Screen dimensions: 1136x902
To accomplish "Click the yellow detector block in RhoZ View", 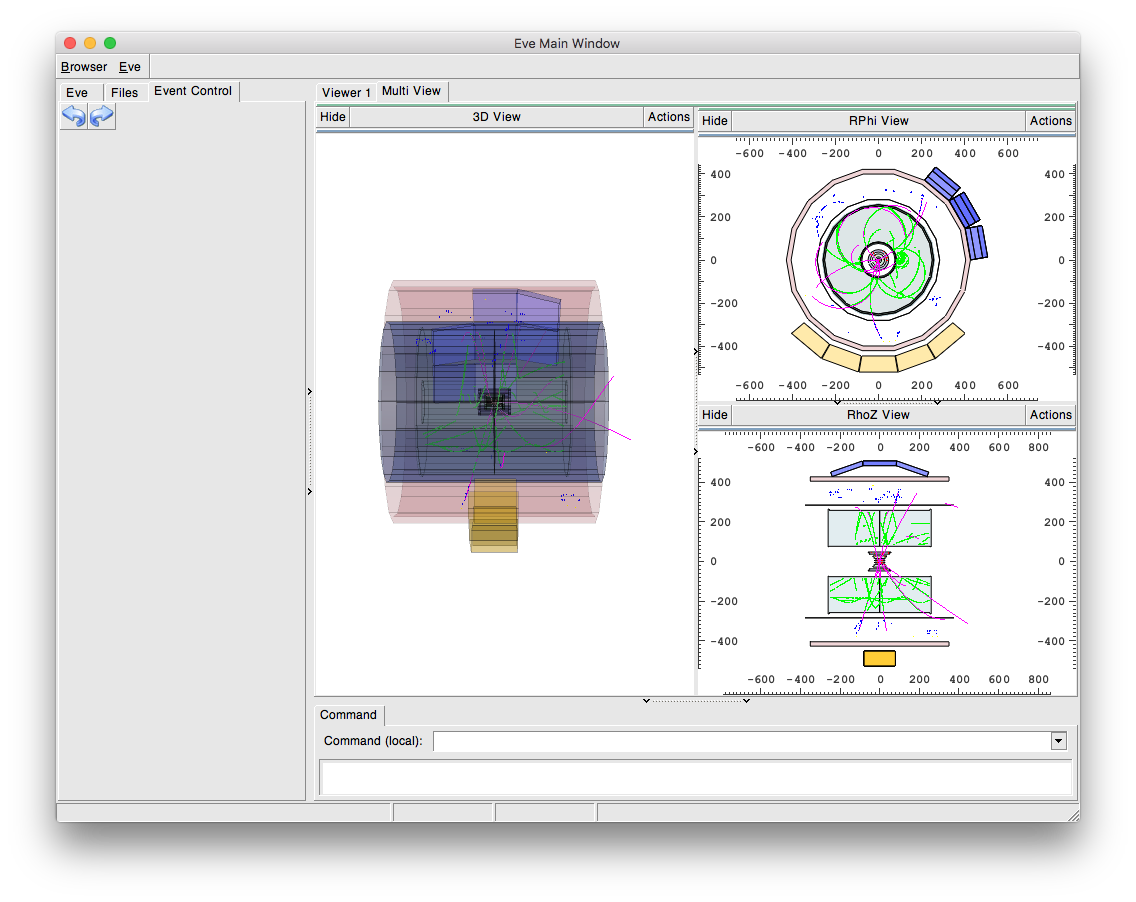I will [879, 658].
